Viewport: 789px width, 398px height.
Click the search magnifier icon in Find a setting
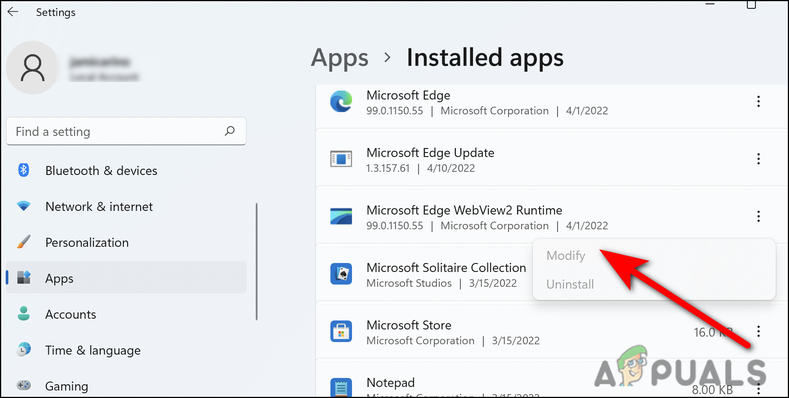230,131
